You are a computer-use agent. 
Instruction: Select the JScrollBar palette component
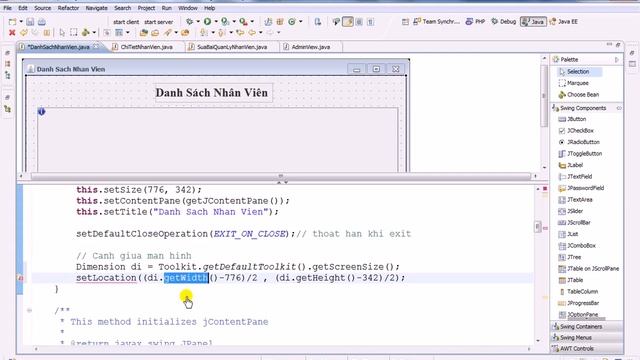(x=574, y=223)
